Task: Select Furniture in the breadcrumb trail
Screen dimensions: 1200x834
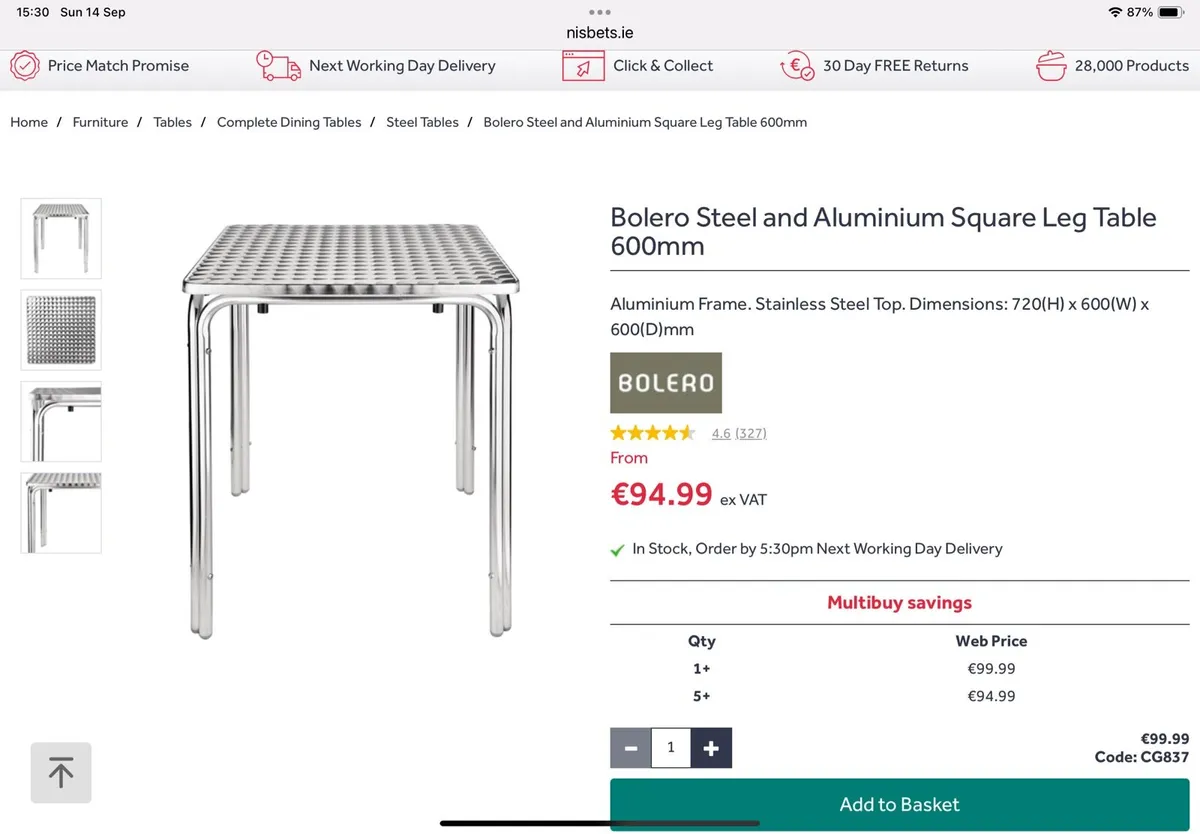Action: 100,122
